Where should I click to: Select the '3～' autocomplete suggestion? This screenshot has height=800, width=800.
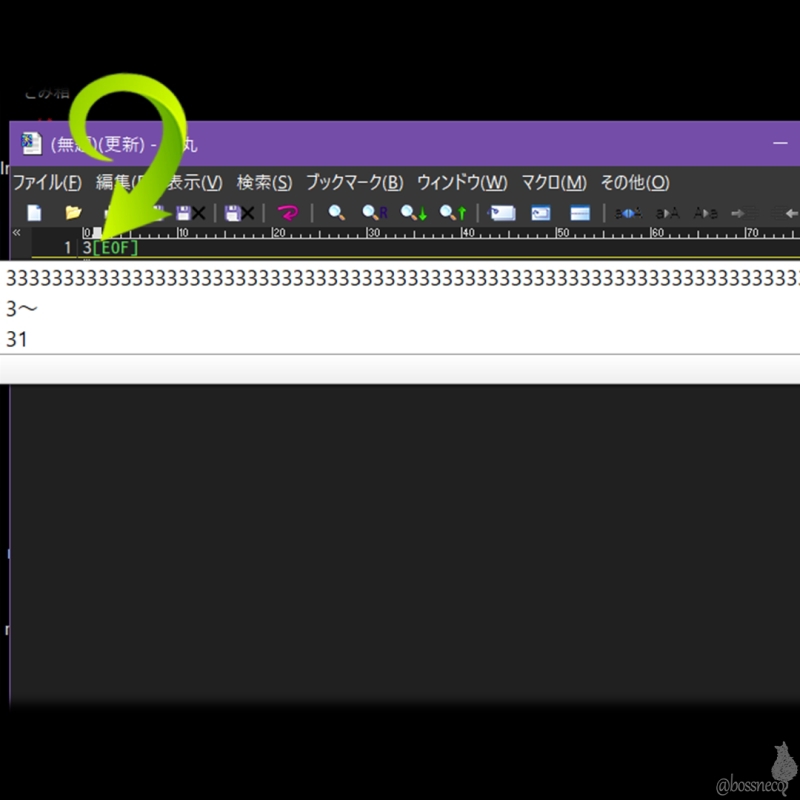point(22,309)
